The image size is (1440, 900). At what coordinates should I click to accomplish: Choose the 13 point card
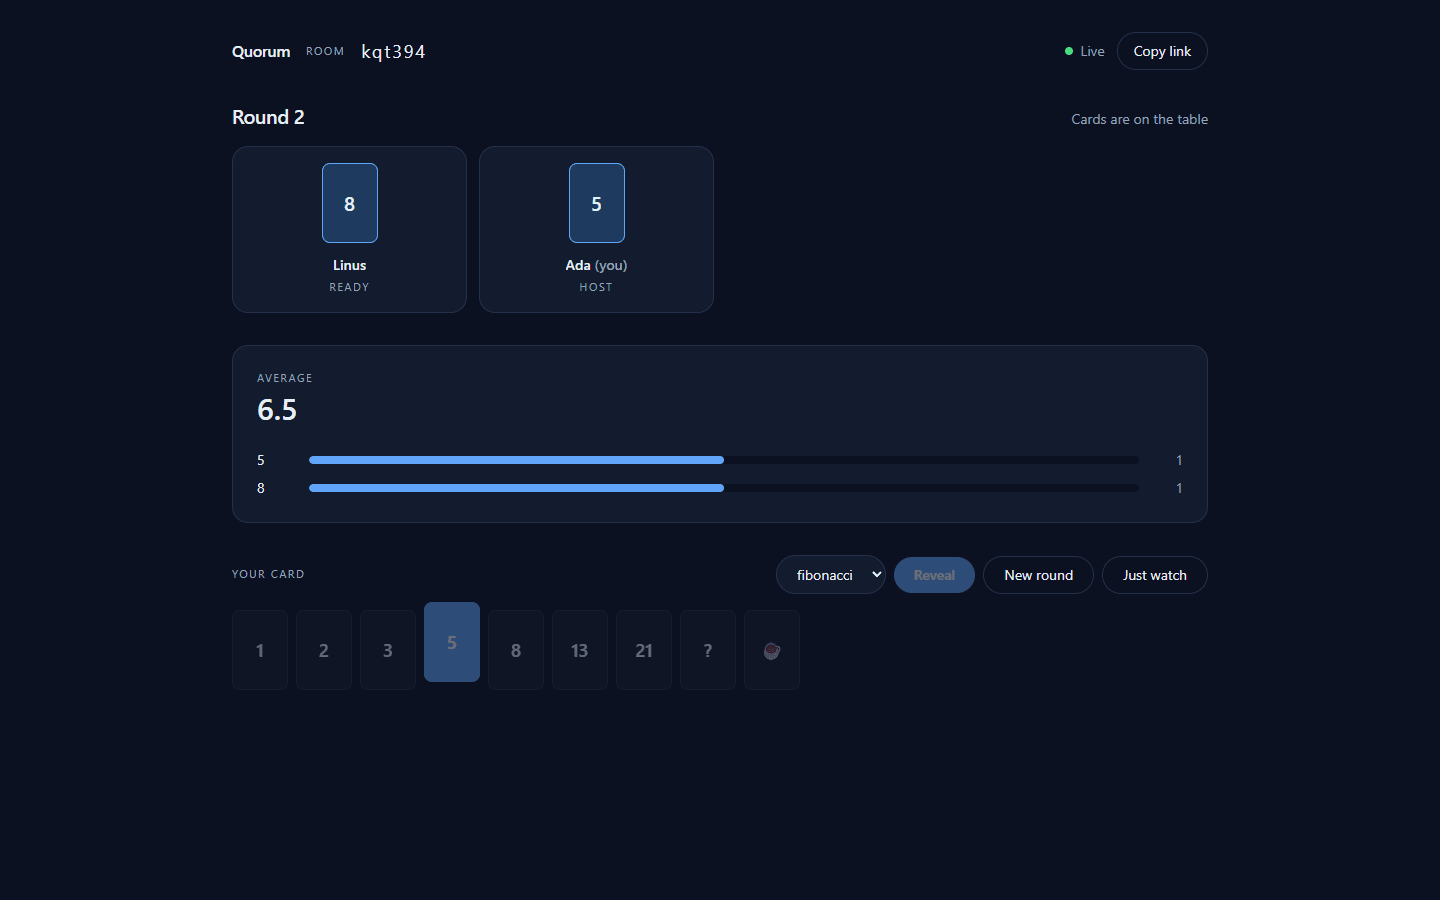[580, 650]
